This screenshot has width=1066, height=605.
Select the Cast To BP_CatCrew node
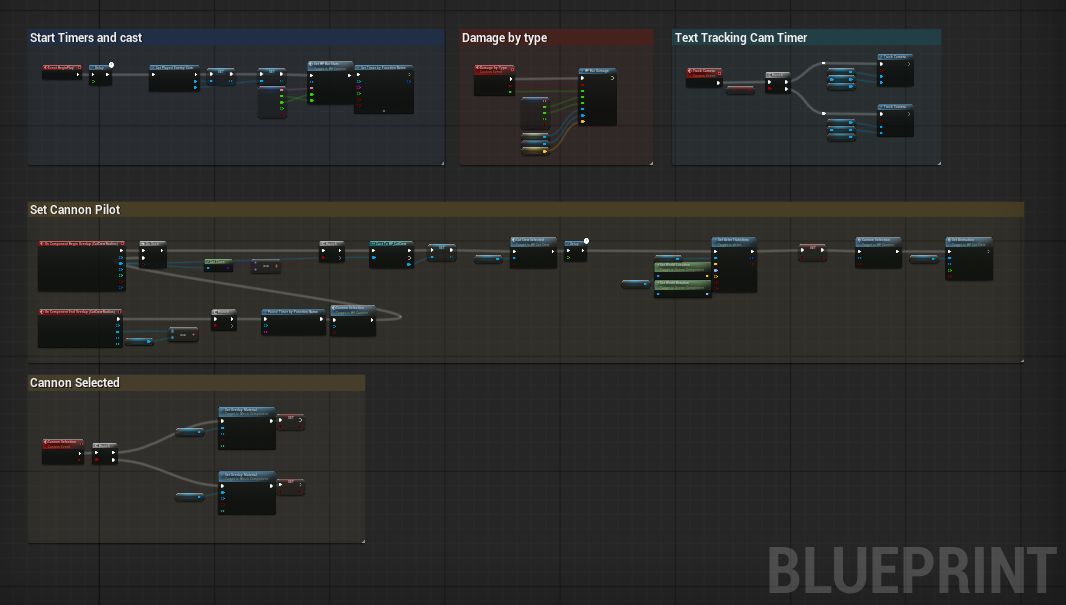[391, 254]
